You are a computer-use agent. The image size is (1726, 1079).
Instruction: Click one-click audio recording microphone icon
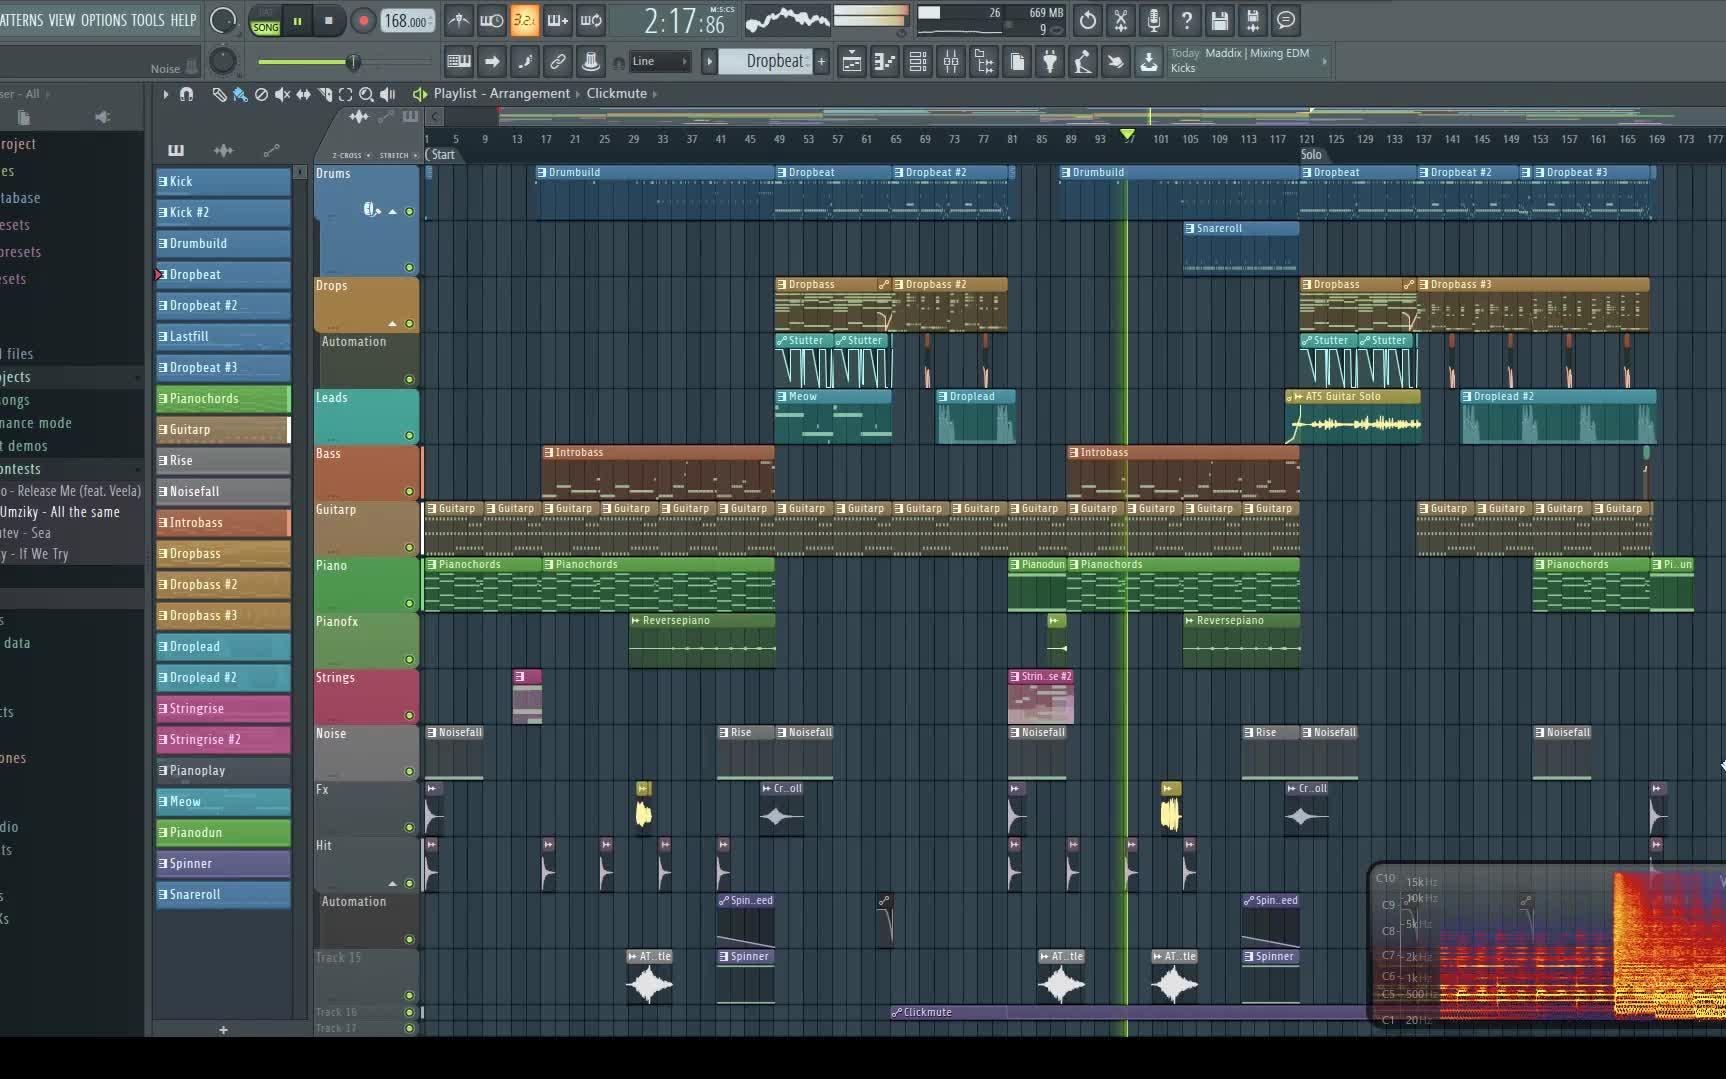(1154, 20)
